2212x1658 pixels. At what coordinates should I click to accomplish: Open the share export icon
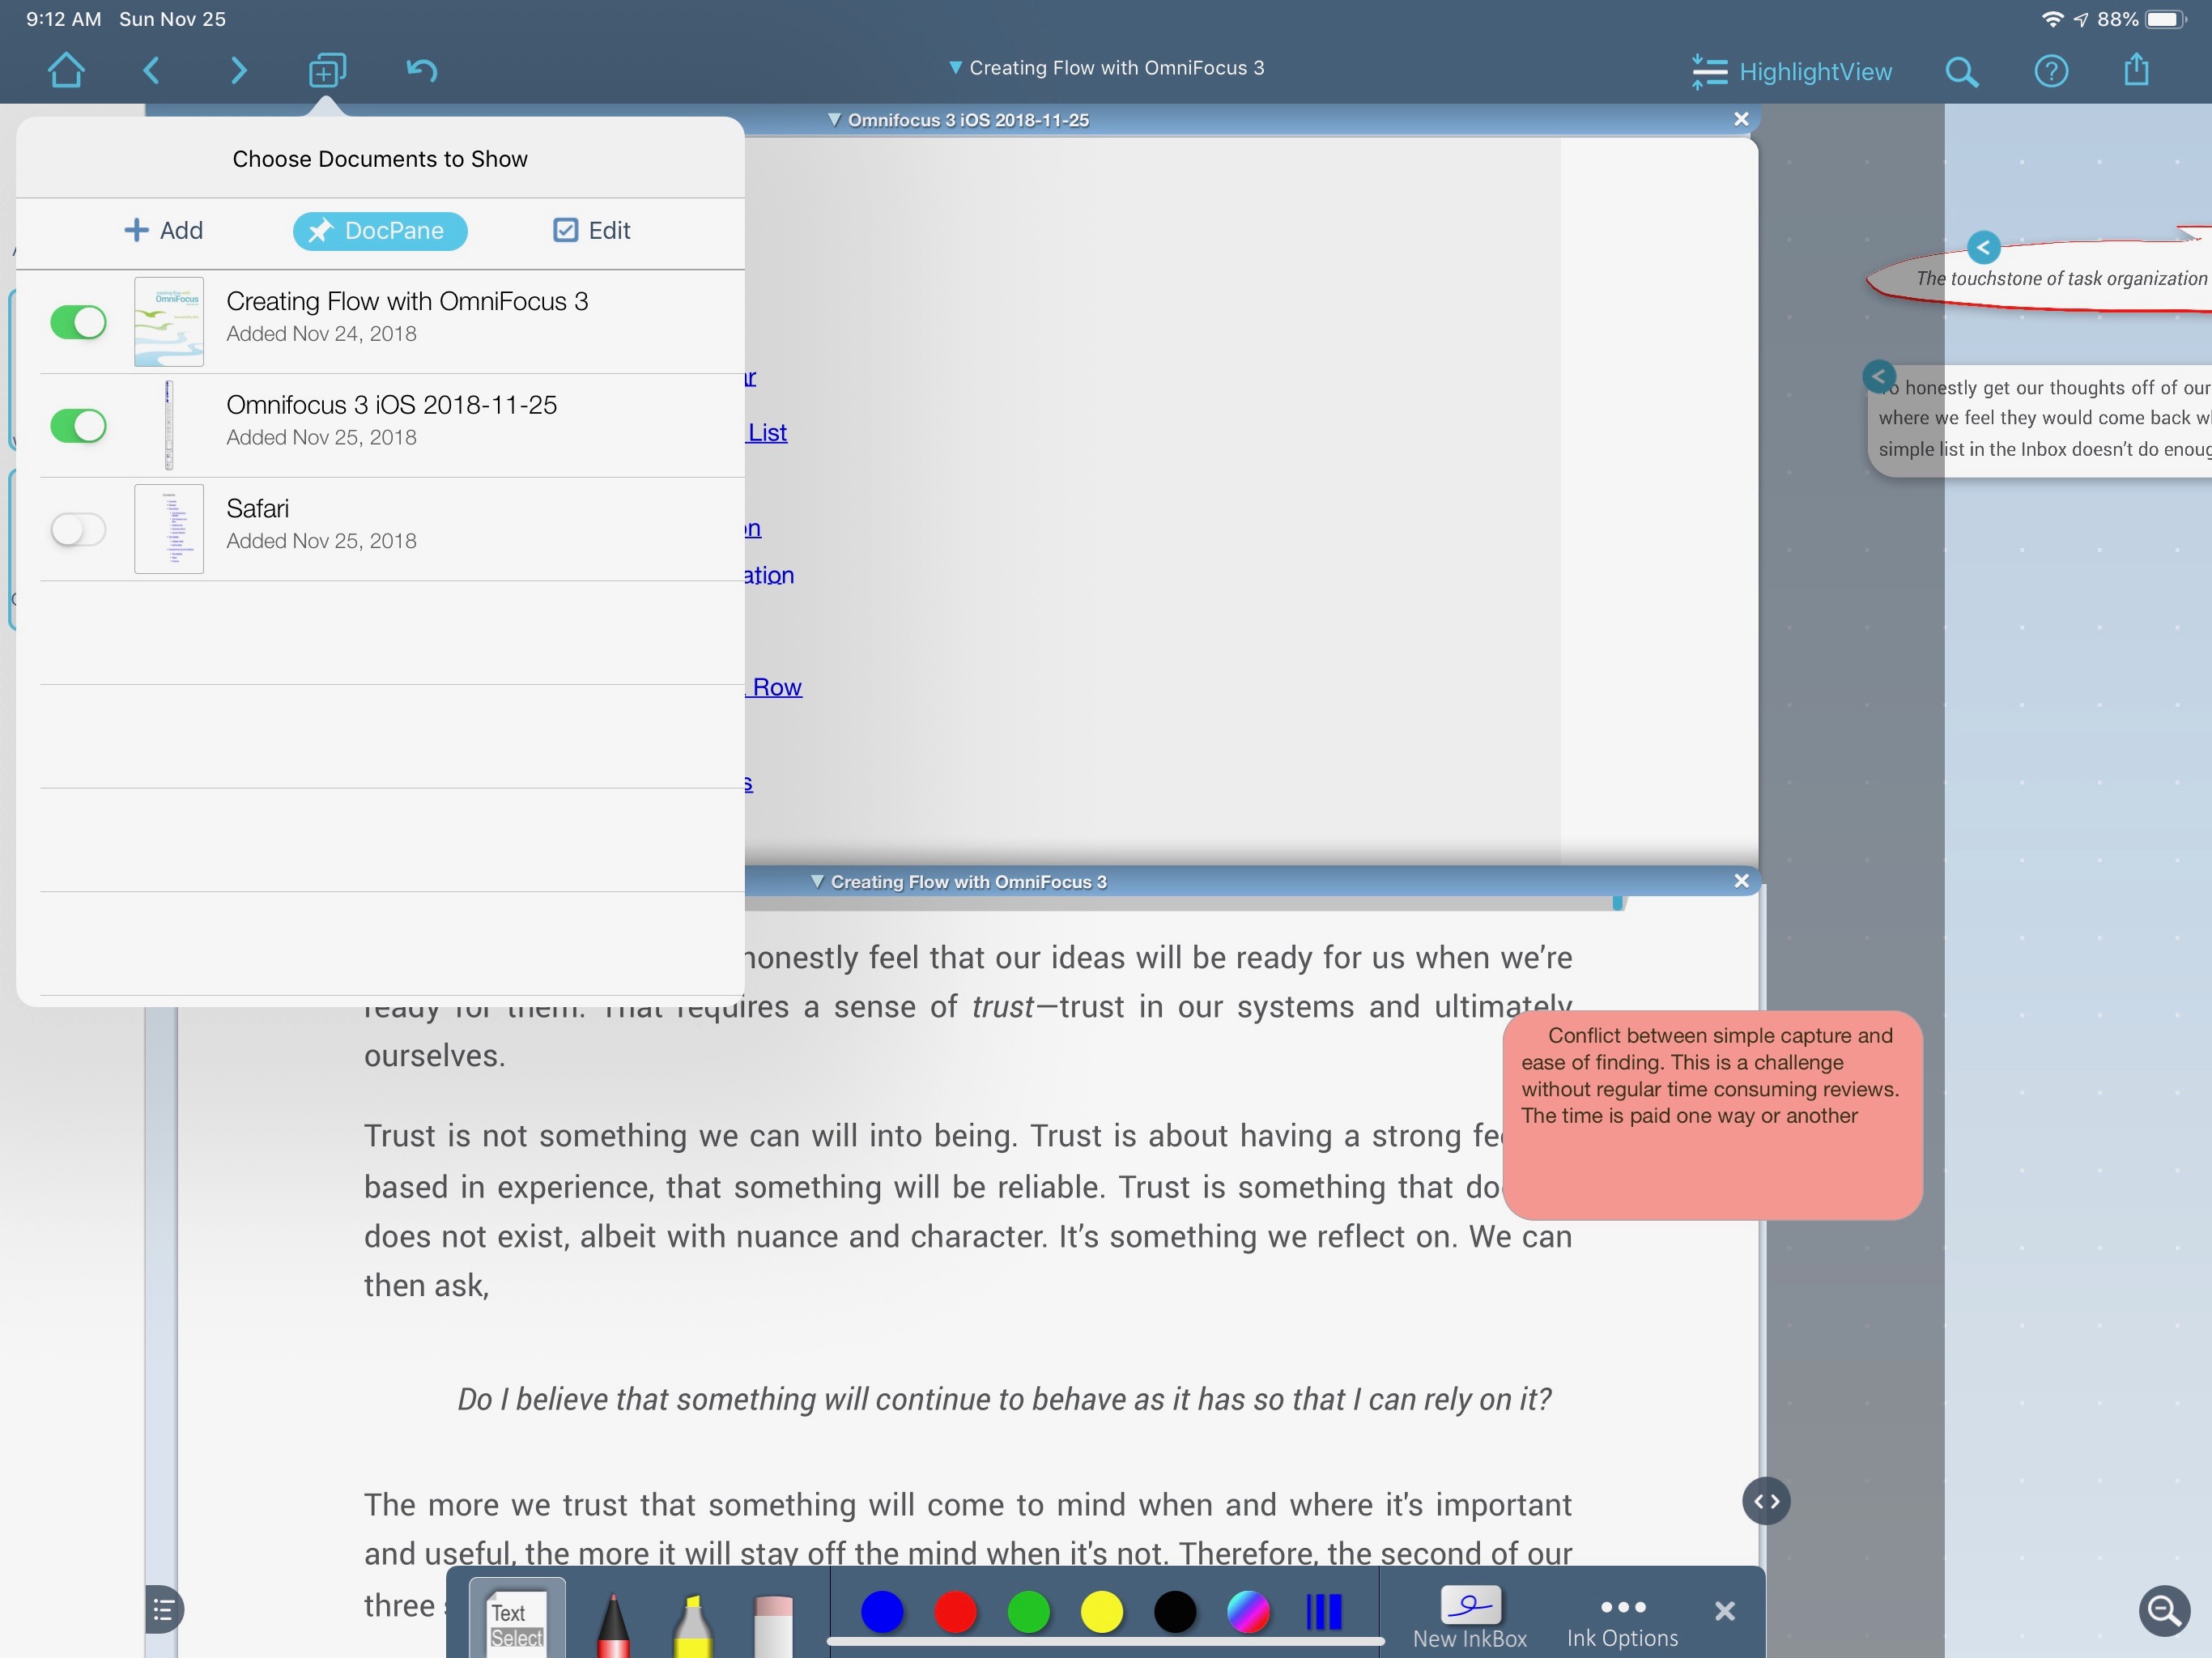[x=2137, y=70]
